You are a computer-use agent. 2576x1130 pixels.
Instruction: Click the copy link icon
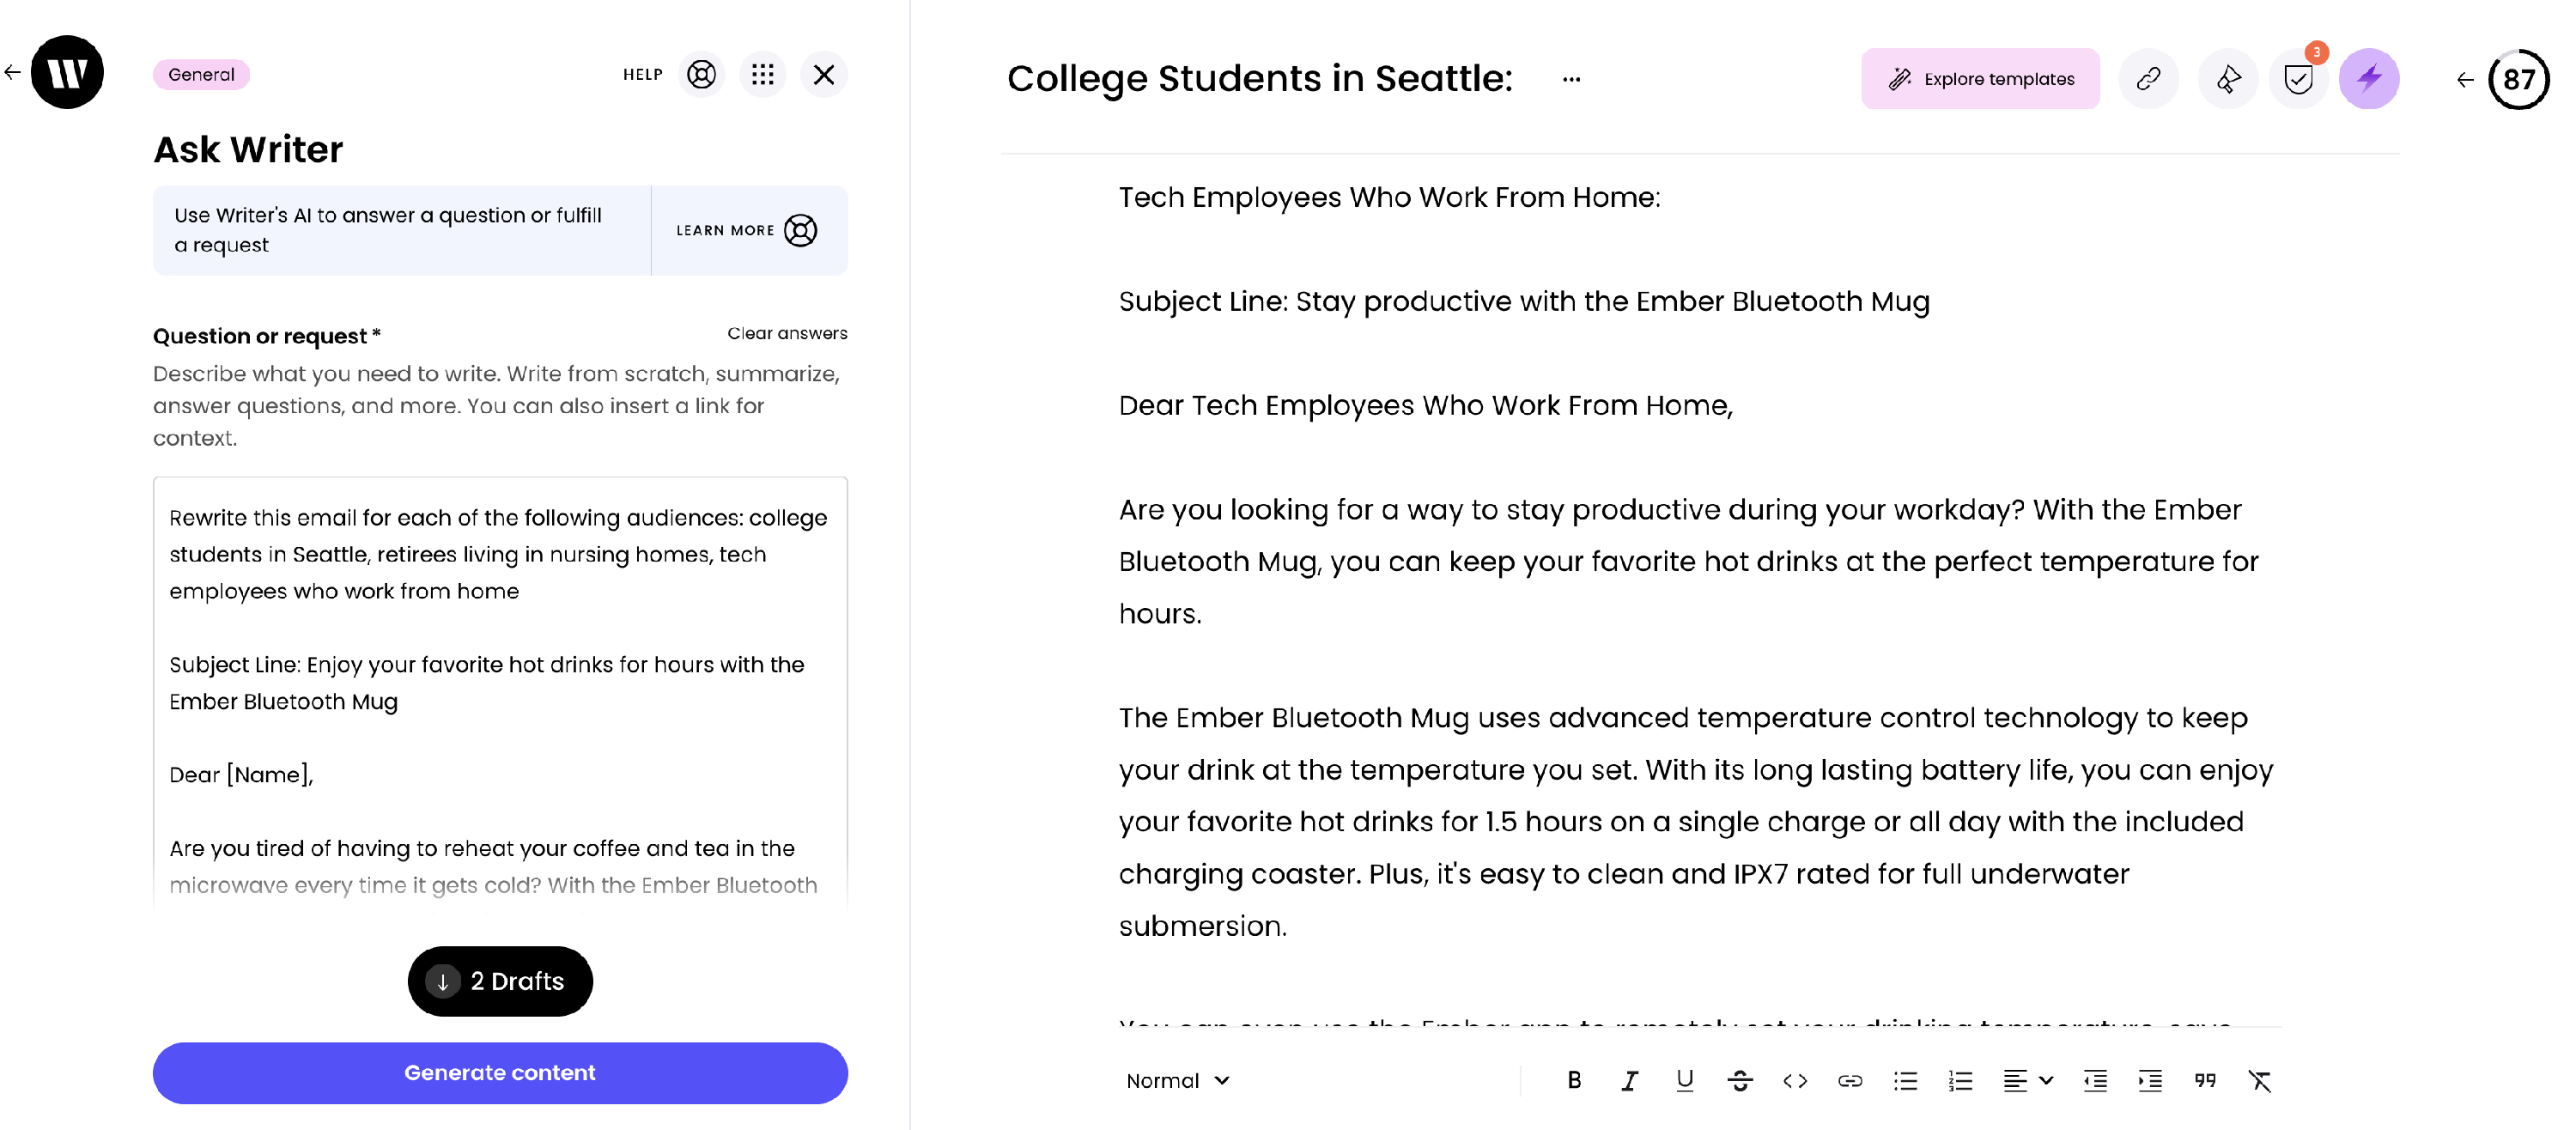tap(2148, 79)
